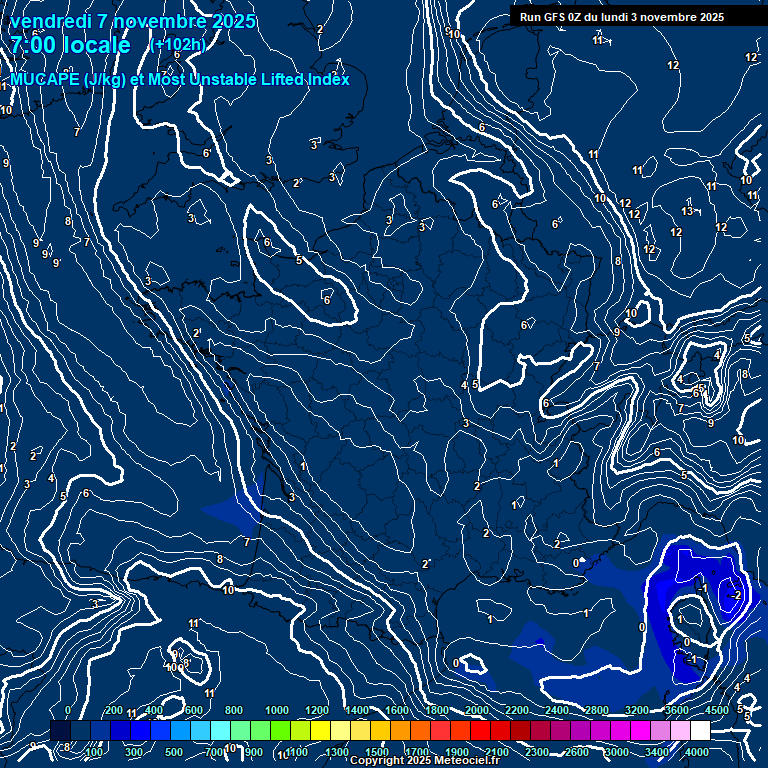The height and width of the screenshot is (768, 768).
Task: Open the 'Copyright 2025 Meteociel.fr' text
Action: tap(424, 761)
